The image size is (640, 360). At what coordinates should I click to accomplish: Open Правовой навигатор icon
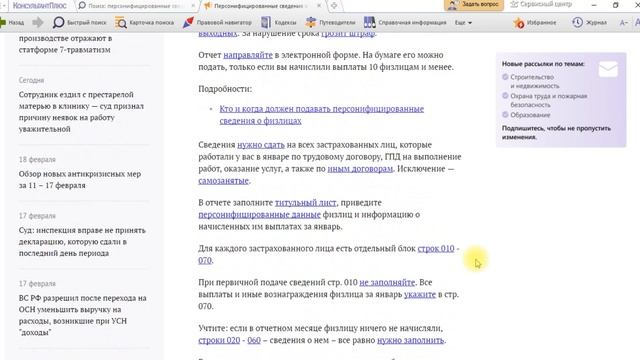point(188,22)
